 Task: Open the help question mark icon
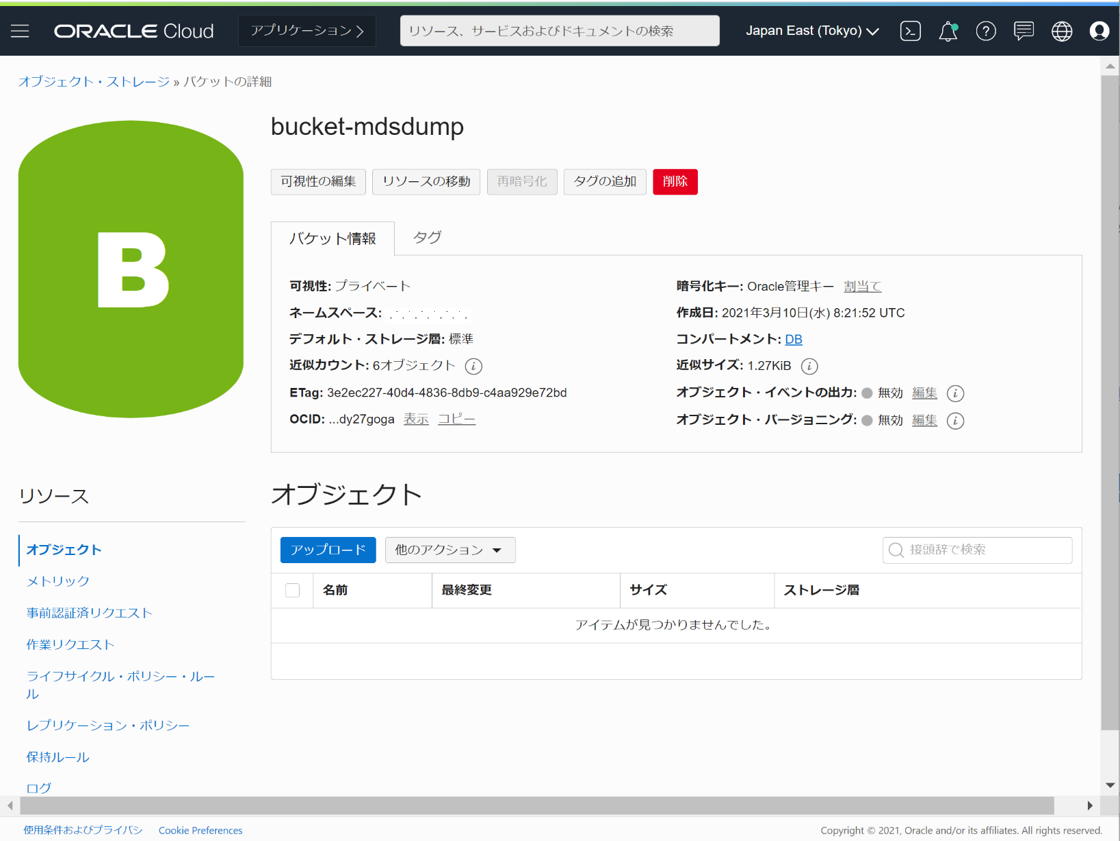(986, 31)
